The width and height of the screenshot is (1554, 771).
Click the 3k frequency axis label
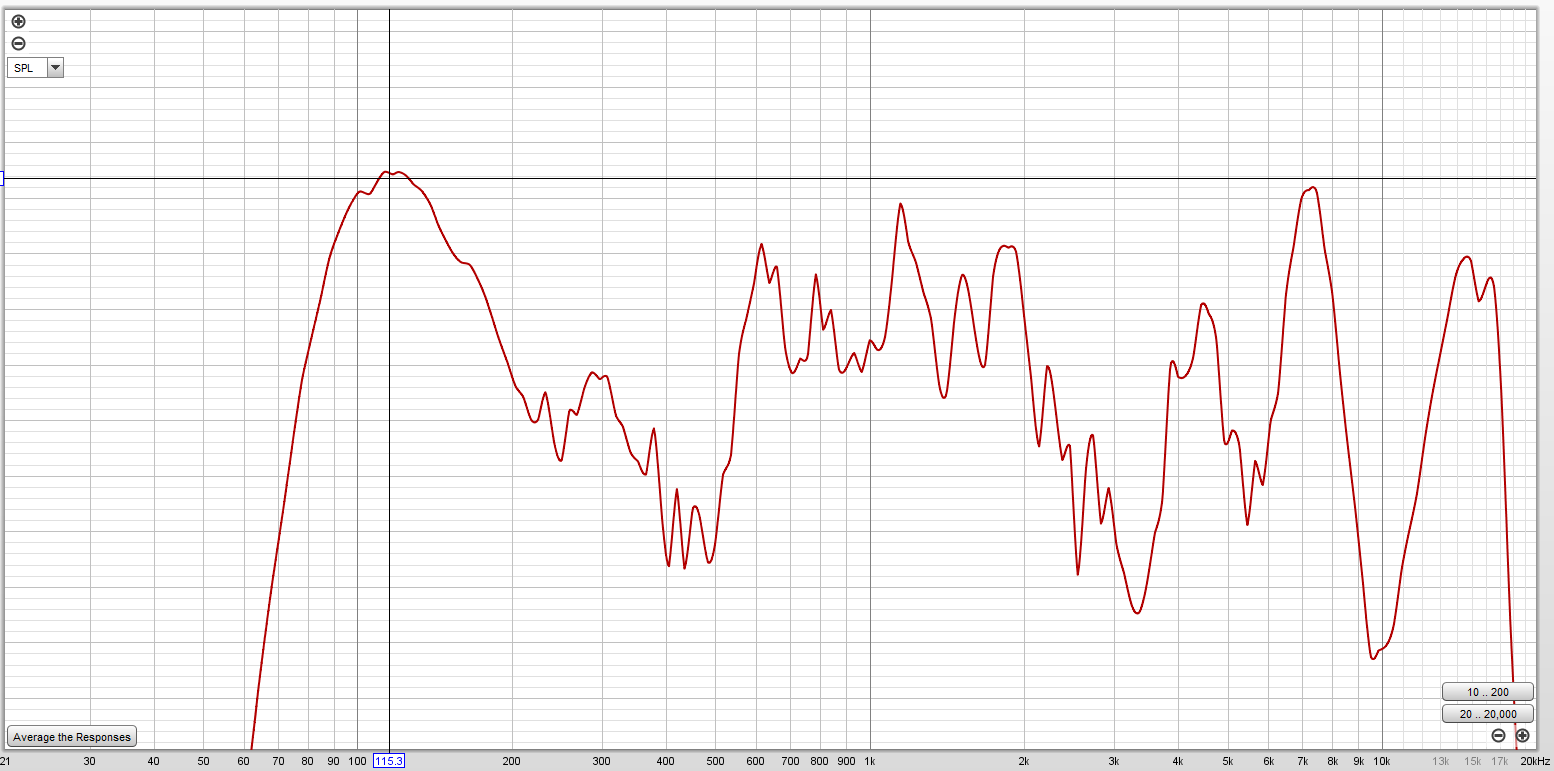click(1114, 762)
